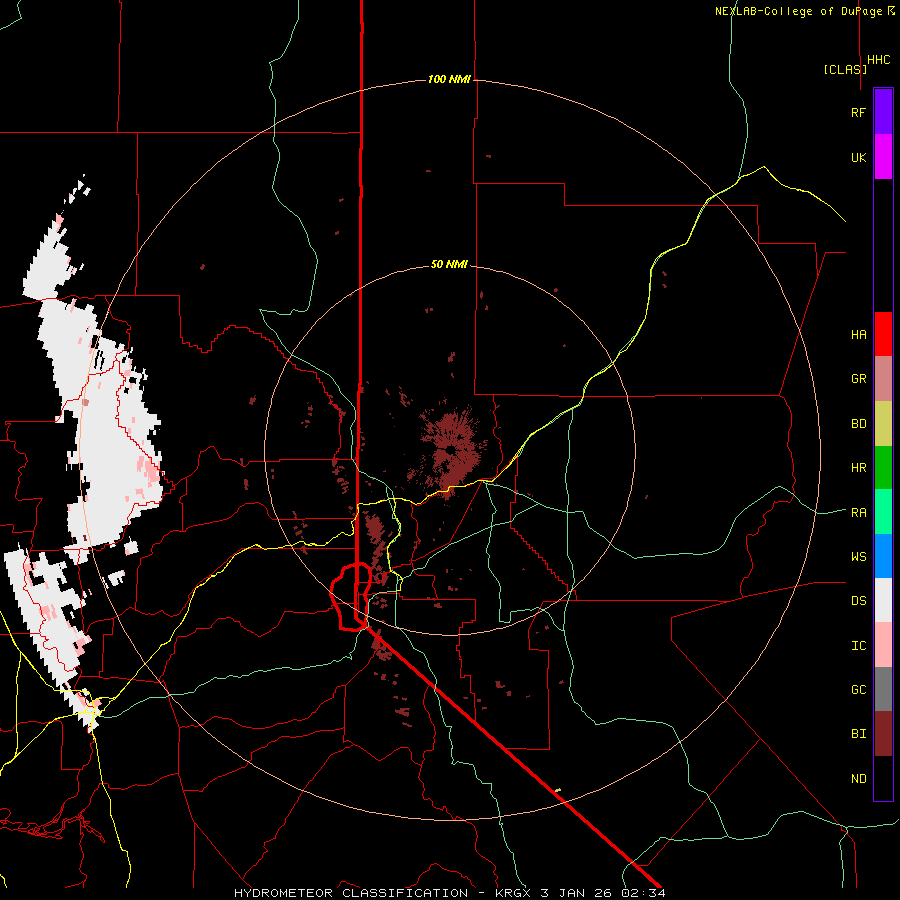Click the WS legend label

pos(858,557)
